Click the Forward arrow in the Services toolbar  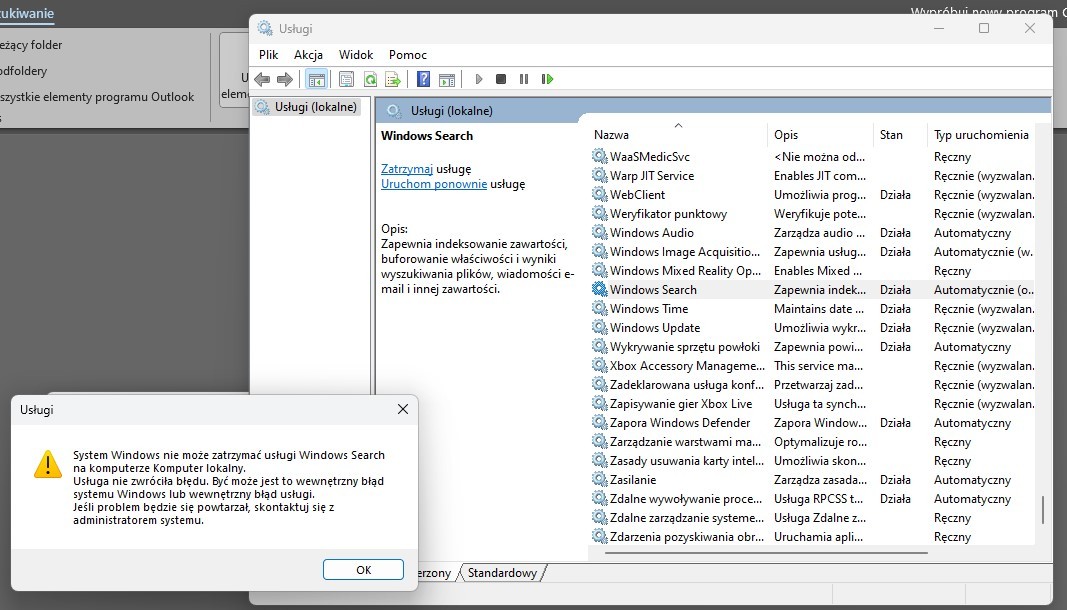pos(284,79)
